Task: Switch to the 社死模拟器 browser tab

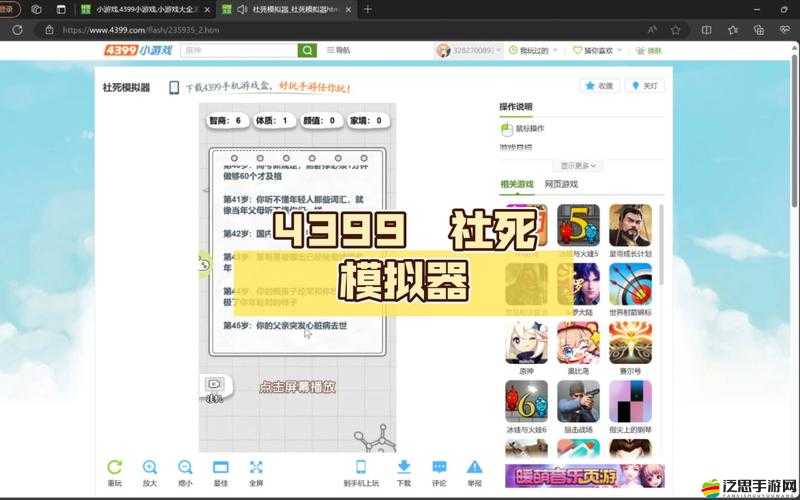Action: [287, 9]
